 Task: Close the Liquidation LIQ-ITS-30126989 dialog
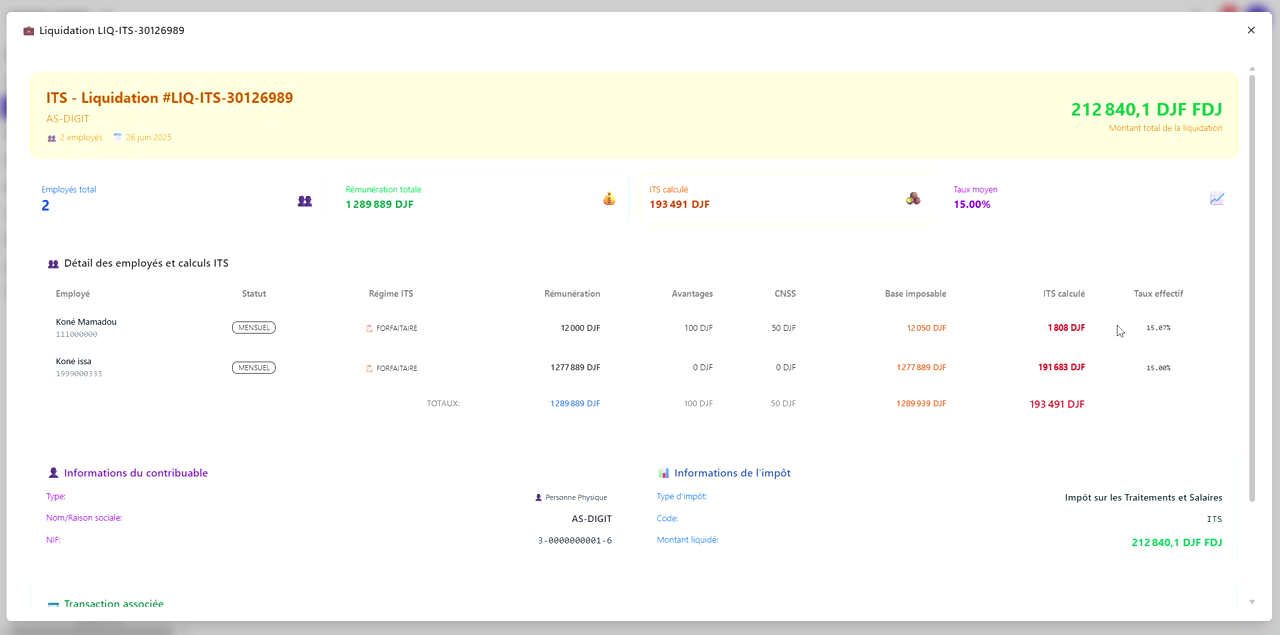point(1251,31)
